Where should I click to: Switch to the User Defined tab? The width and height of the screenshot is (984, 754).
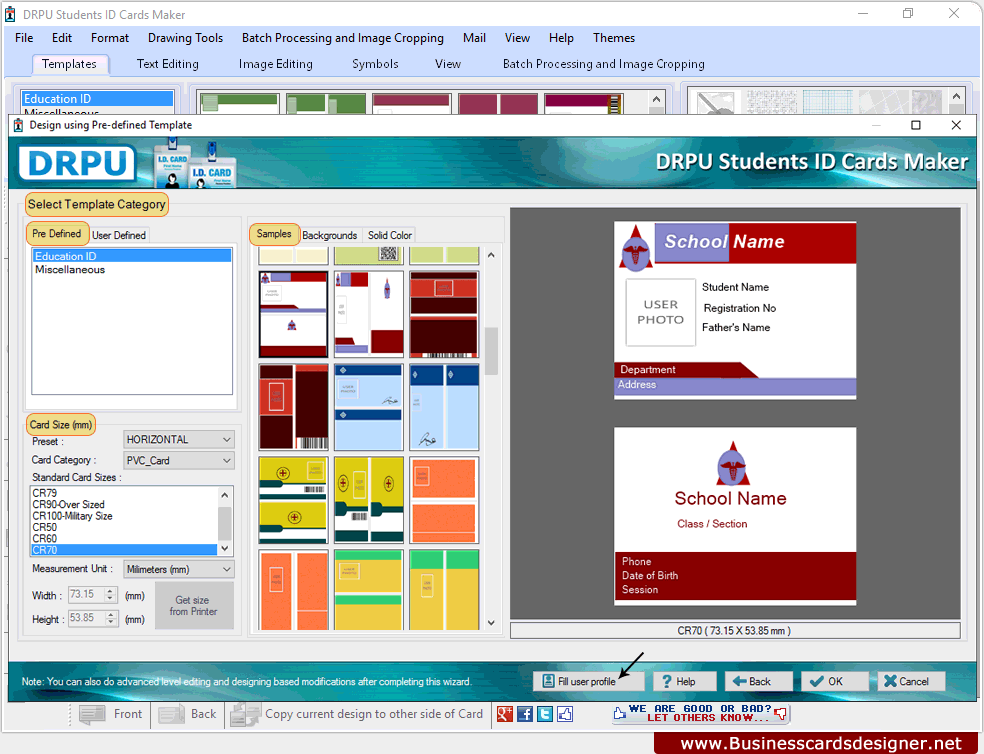click(119, 235)
